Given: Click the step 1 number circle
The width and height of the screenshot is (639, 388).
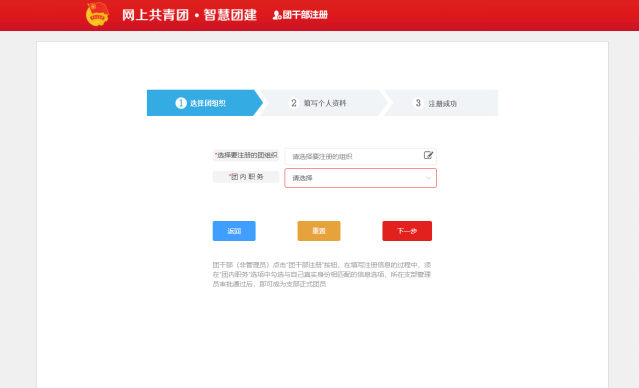Looking at the screenshot, I should 181,103.
